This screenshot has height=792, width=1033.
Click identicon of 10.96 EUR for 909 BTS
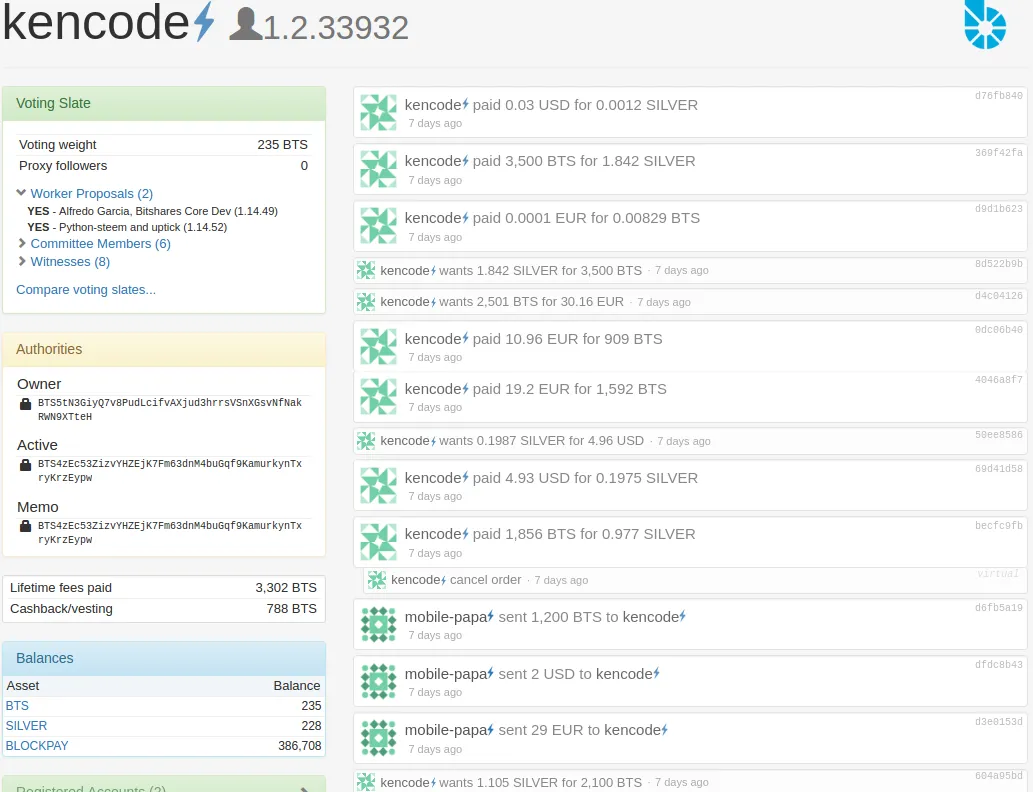[x=379, y=346]
